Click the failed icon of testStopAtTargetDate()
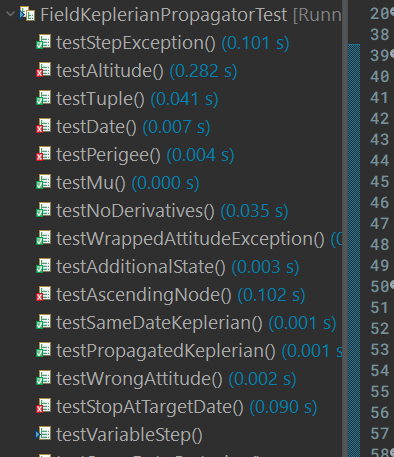Viewport: 394px width, 457px height. coord(44,406)
